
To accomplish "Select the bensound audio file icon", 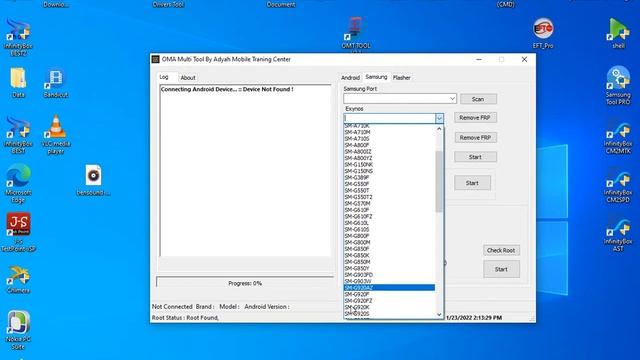I will tap(93, 180).
